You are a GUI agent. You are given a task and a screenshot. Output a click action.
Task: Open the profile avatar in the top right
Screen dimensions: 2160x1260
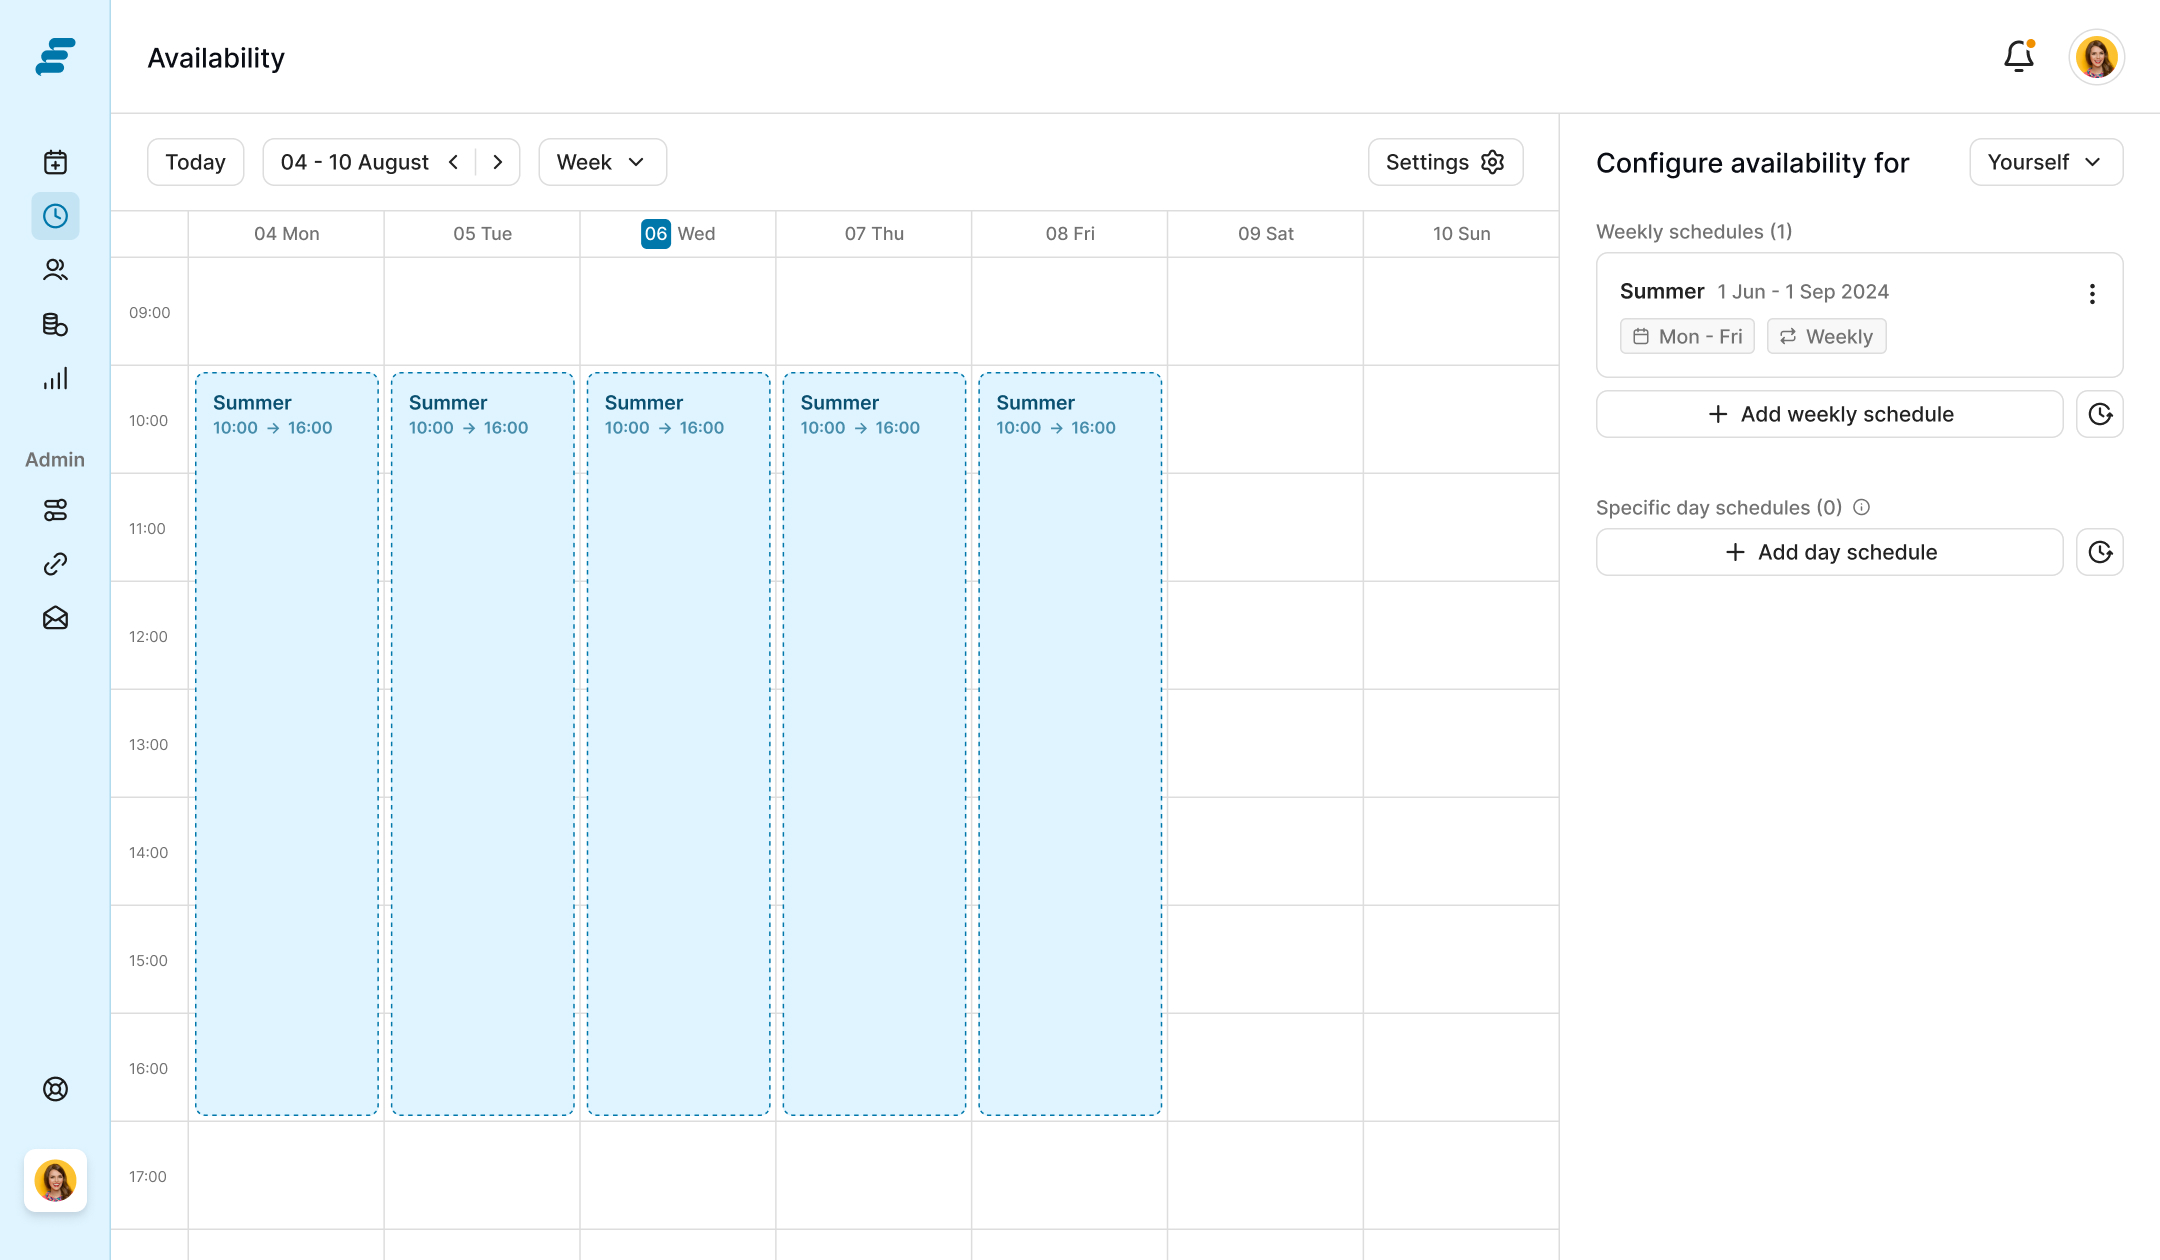point(2096,57)
